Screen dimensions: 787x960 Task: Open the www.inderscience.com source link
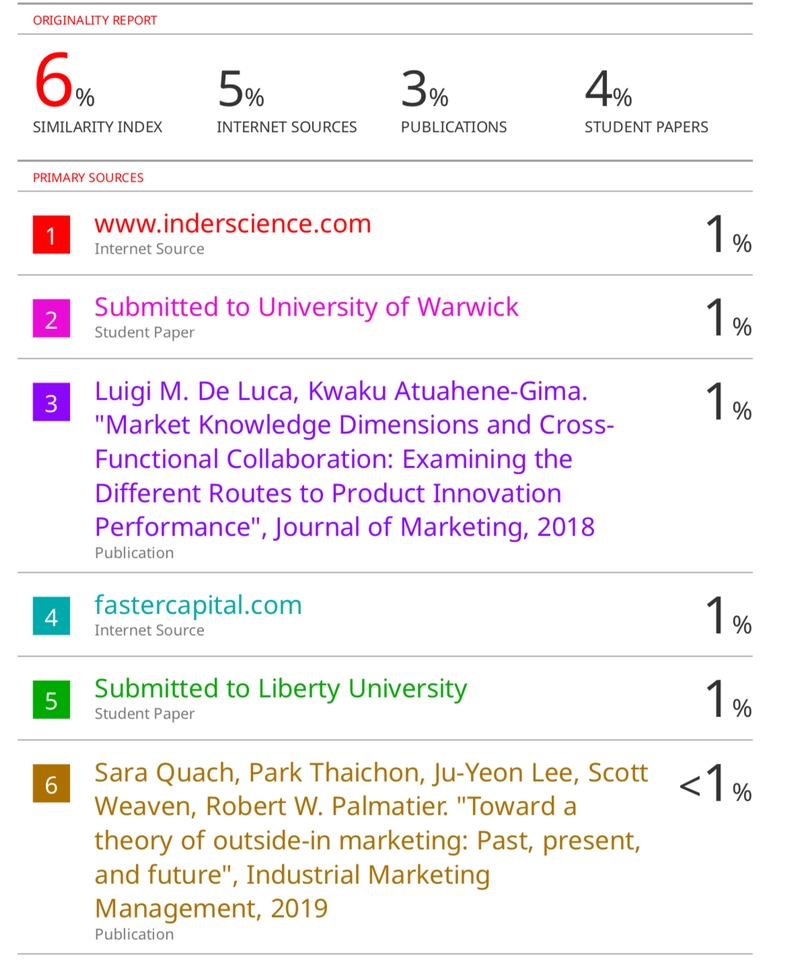tap(232, 223)
